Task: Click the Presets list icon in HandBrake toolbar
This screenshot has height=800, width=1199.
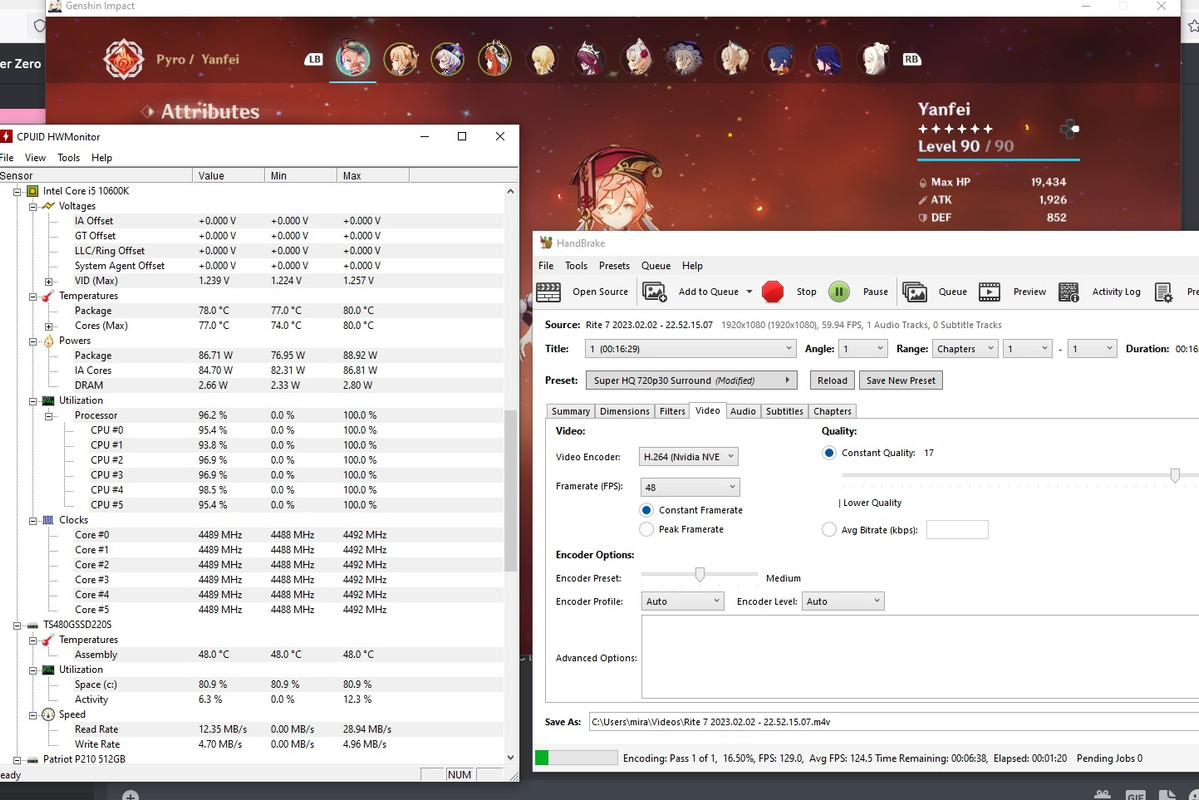Action: click(x=1163, y=291)
